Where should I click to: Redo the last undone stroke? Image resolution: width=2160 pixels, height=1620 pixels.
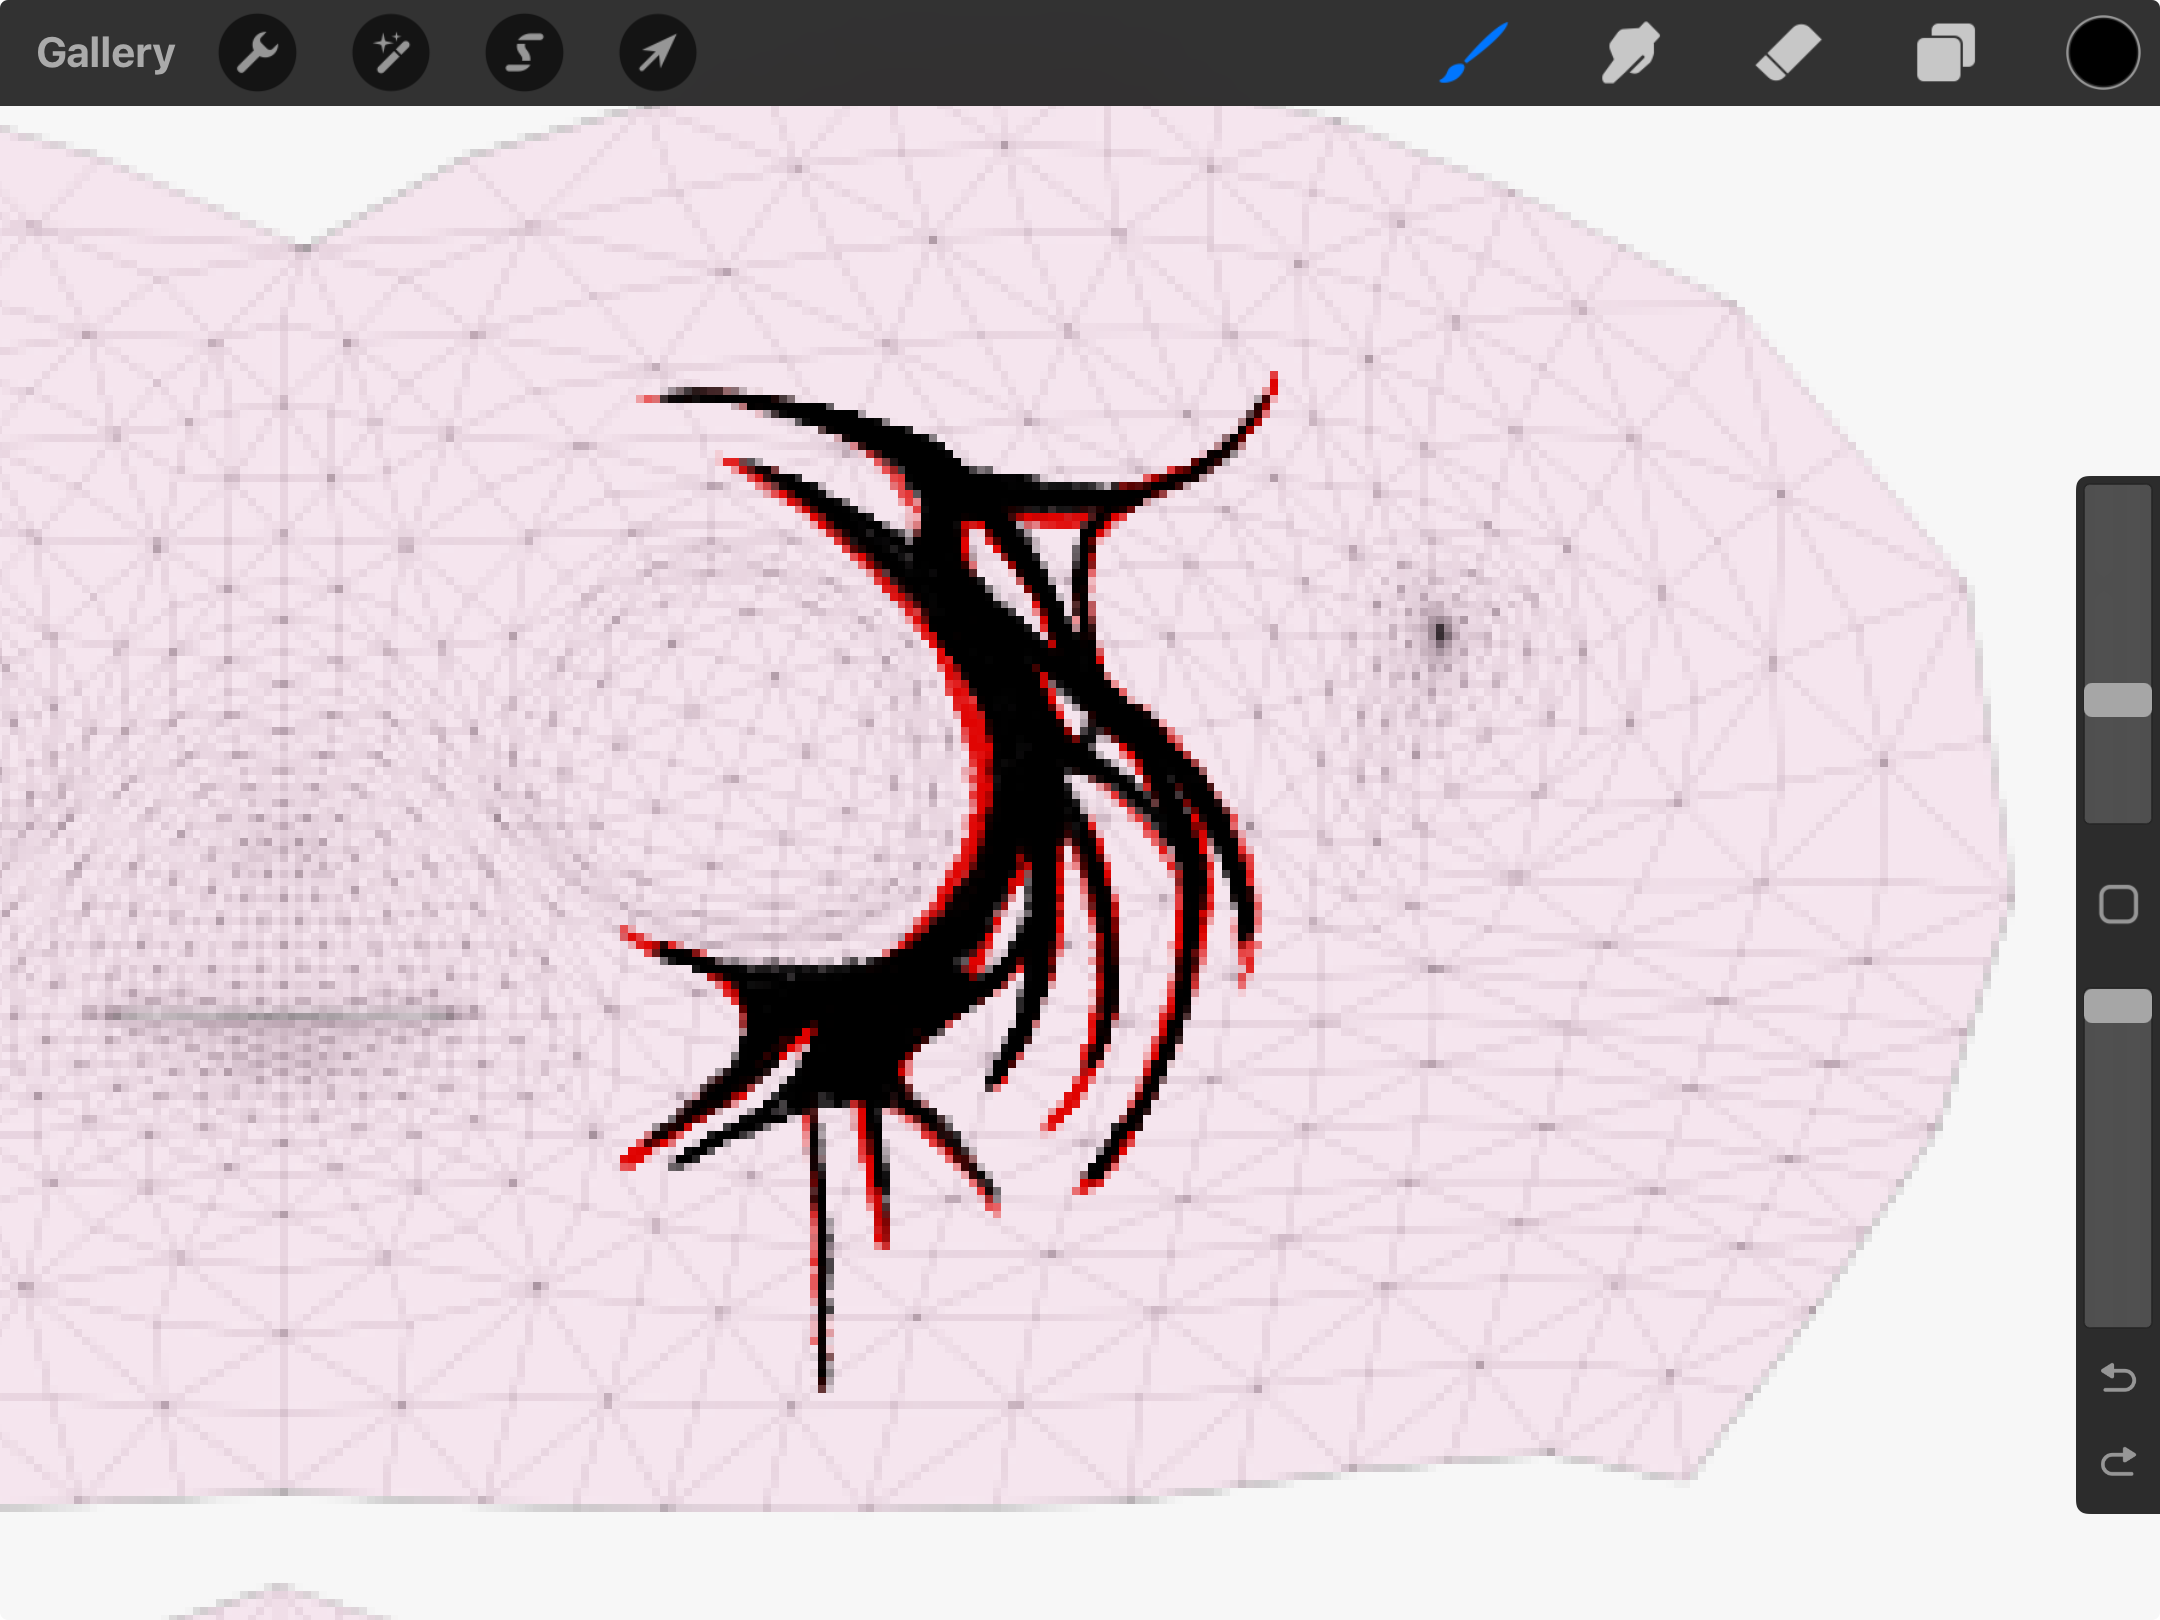(x=2118, y=1462)
